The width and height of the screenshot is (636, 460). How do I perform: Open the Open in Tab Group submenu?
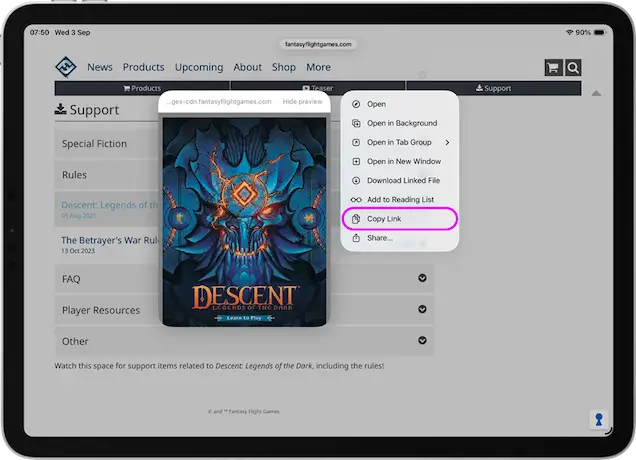400,142
